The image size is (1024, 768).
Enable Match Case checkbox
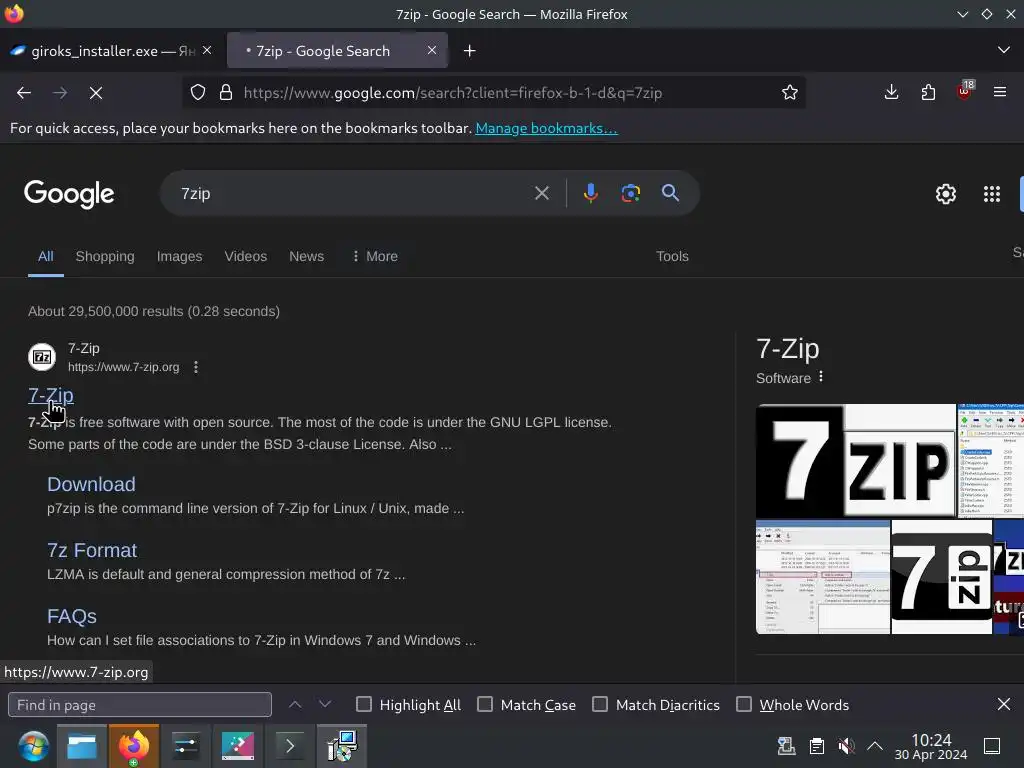tap(485, 704)
